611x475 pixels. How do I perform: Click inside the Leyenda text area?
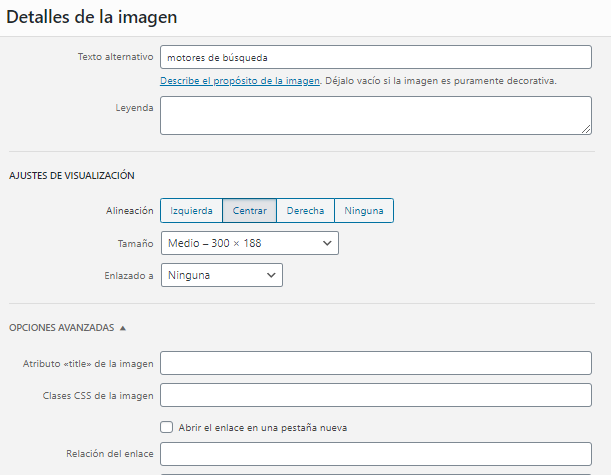pos(375,115)
